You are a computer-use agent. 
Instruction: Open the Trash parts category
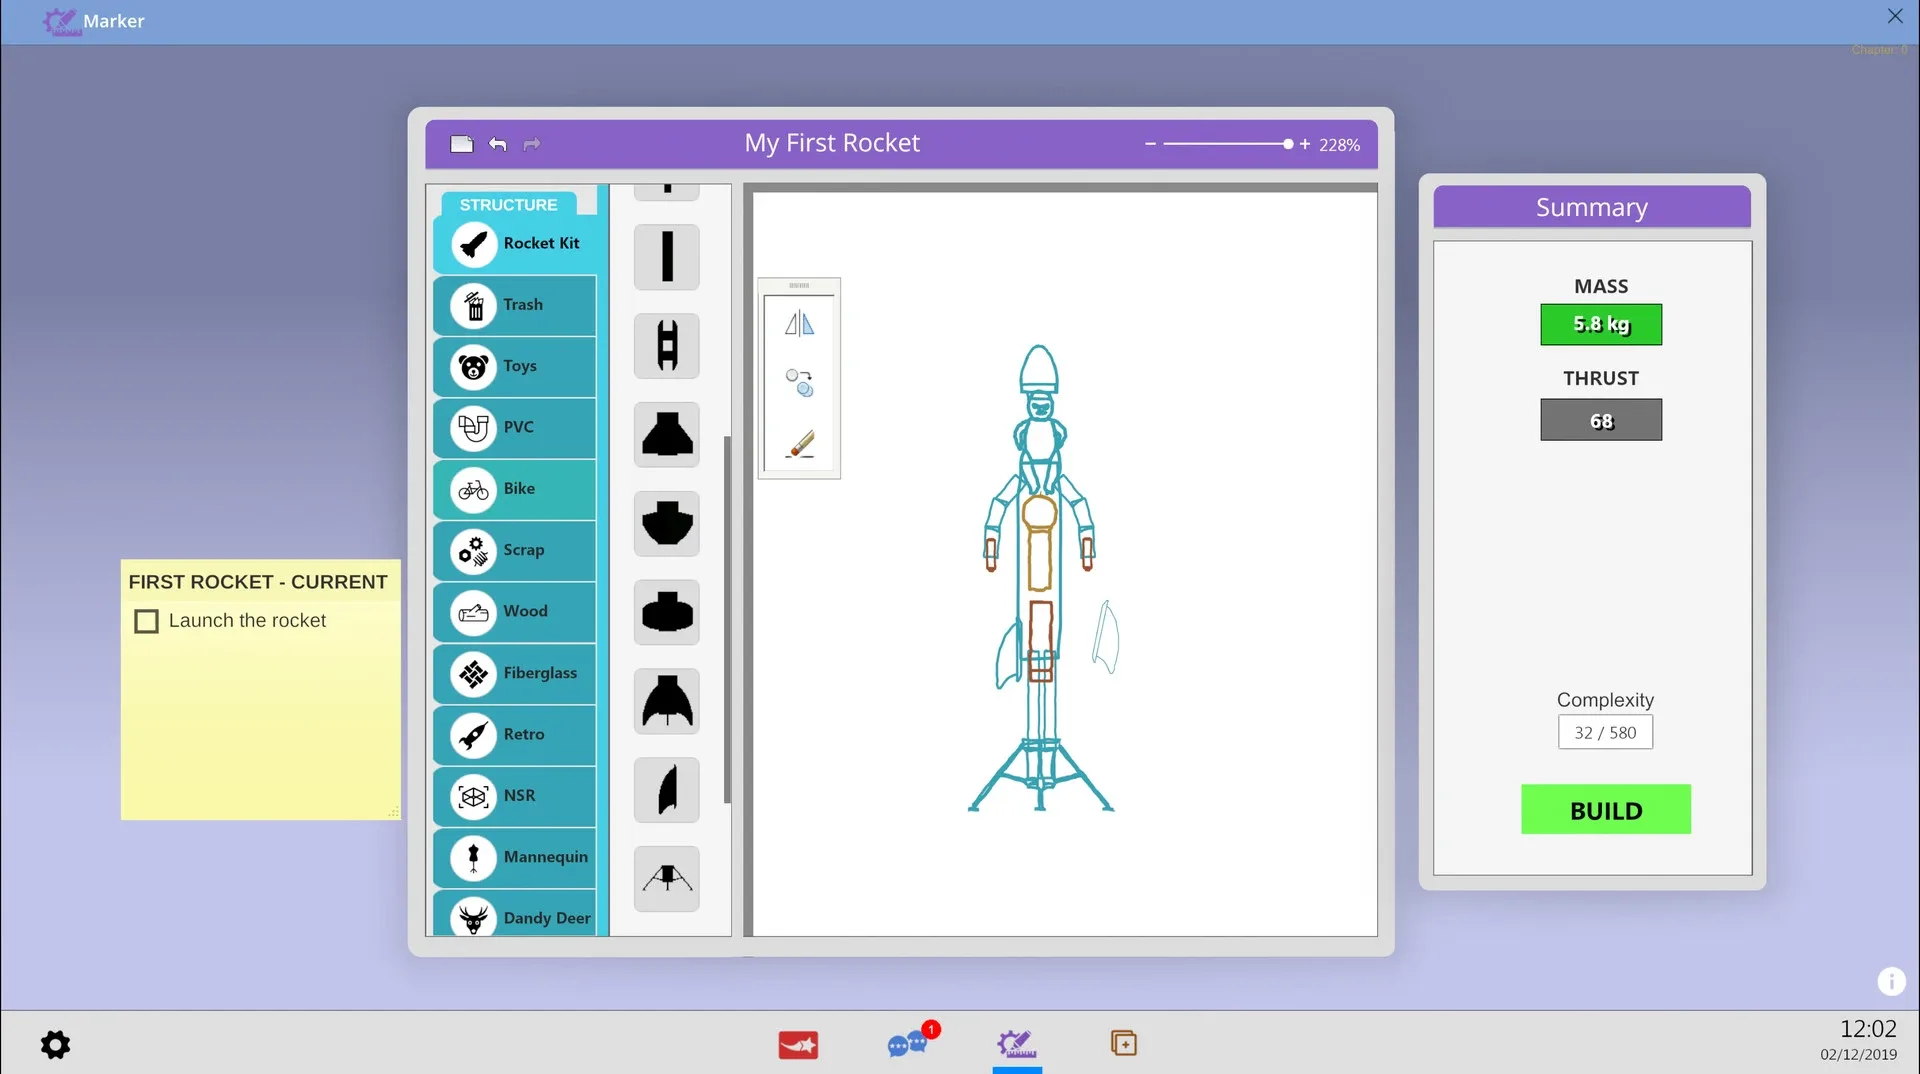click(x=514, y=305)
